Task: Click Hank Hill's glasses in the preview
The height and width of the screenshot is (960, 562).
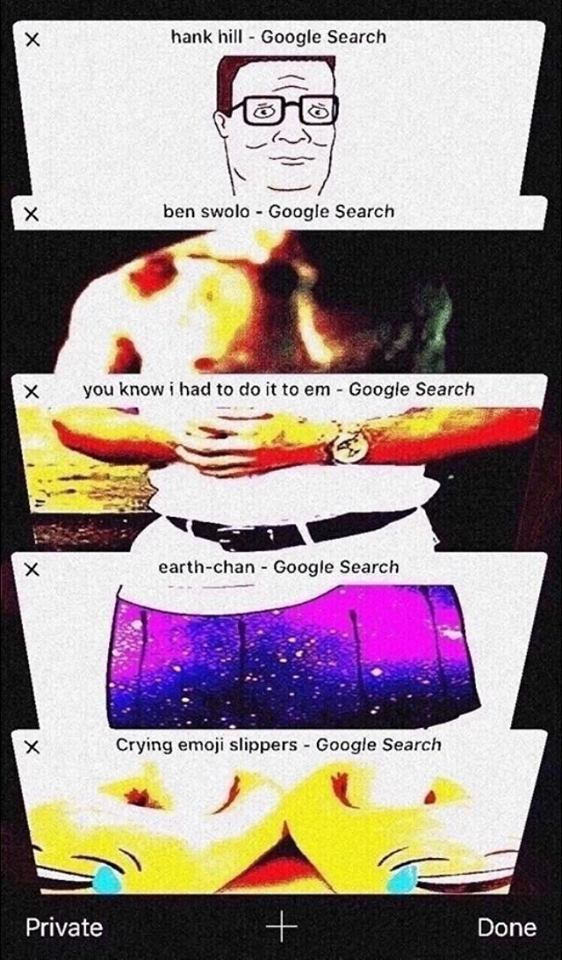Action: point(285,110)
